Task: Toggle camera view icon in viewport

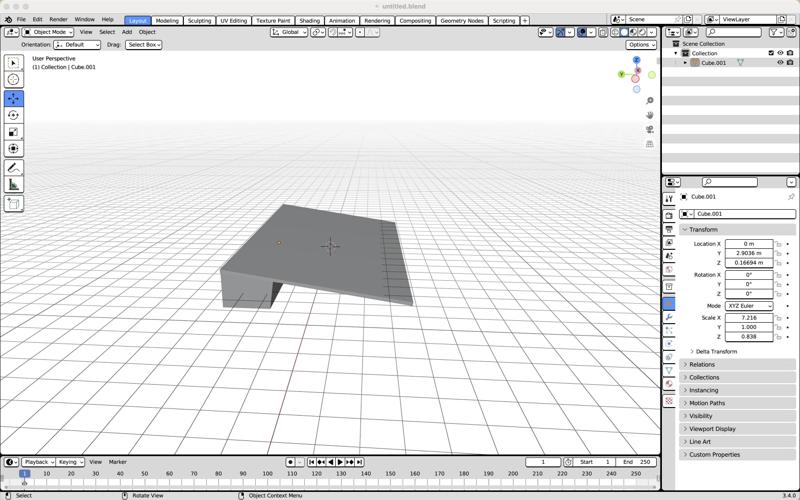Action: tap(649, 130)
